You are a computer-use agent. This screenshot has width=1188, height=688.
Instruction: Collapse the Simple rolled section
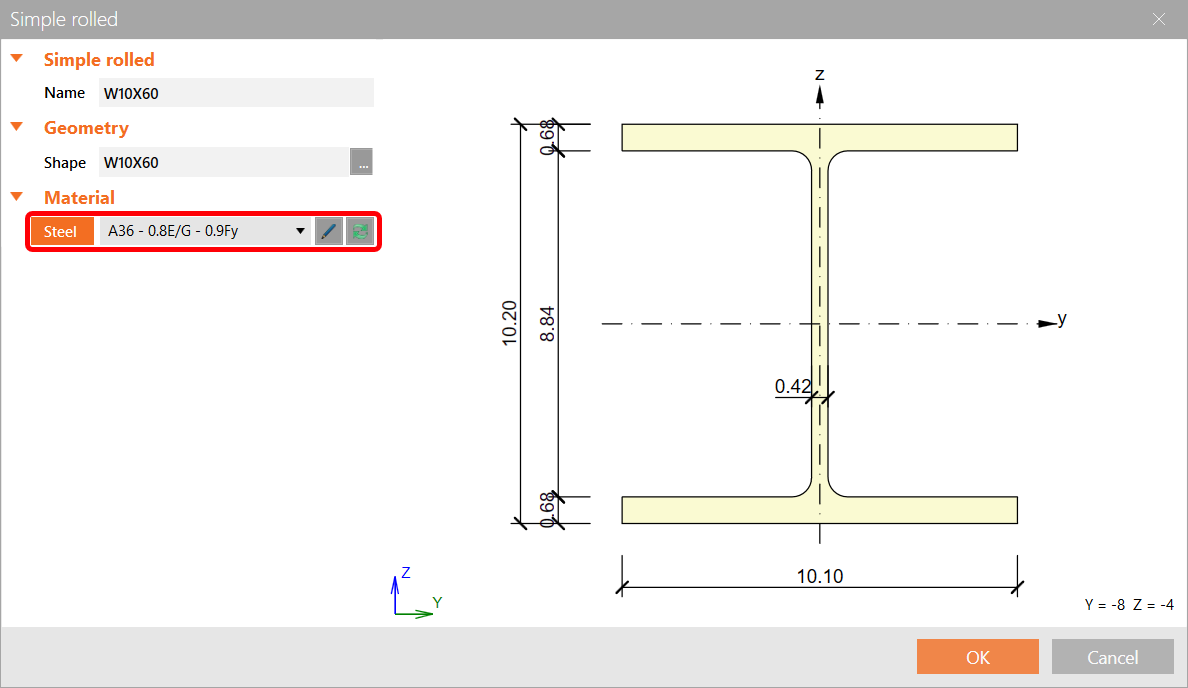click(17, 58)
